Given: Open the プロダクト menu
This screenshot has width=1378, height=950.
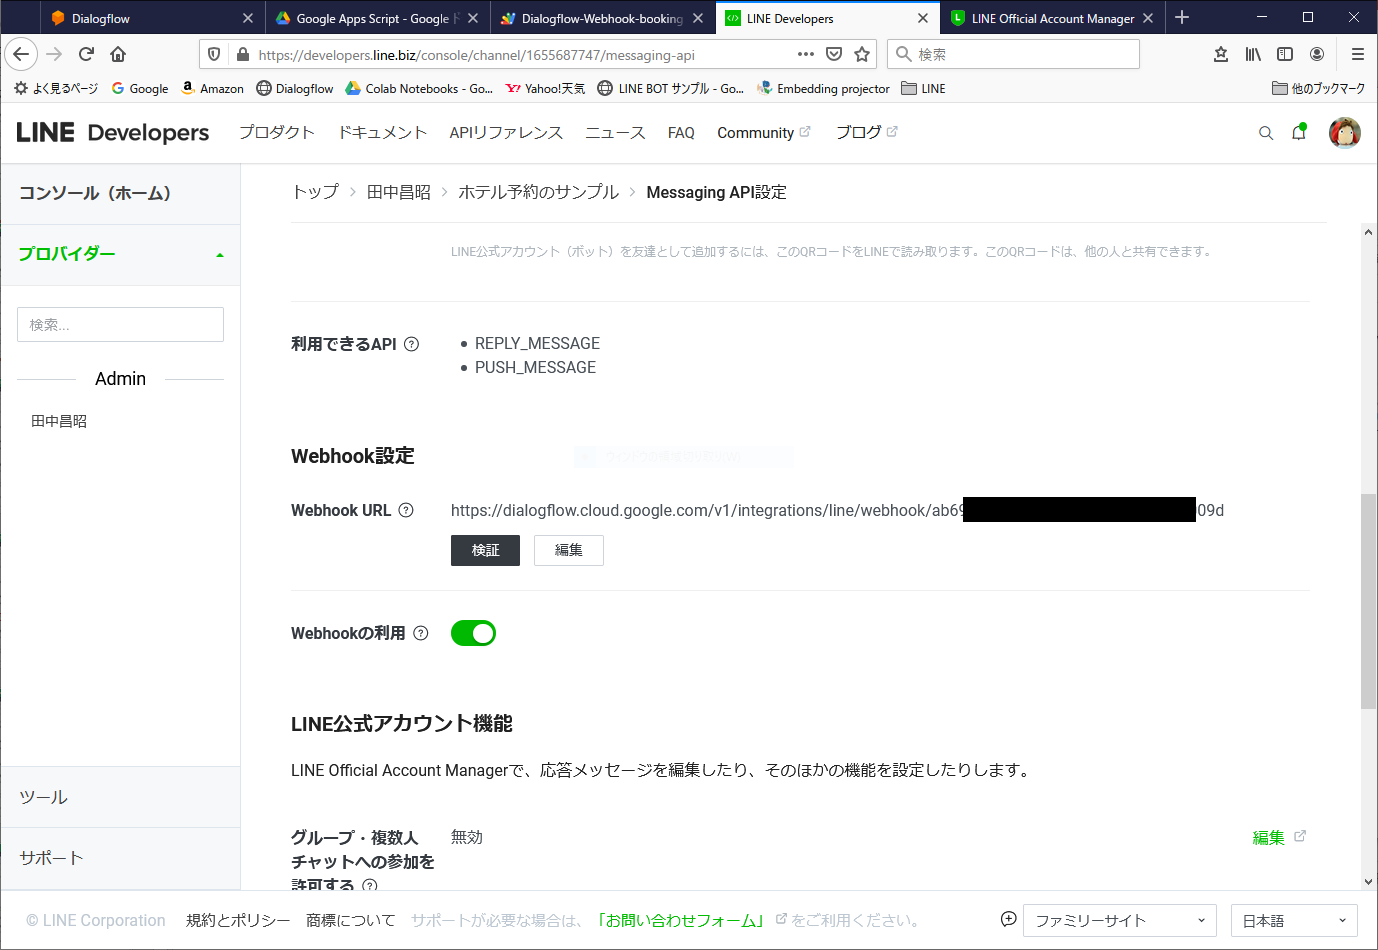Looking at the screenshot, I should (x=277, y=133).
